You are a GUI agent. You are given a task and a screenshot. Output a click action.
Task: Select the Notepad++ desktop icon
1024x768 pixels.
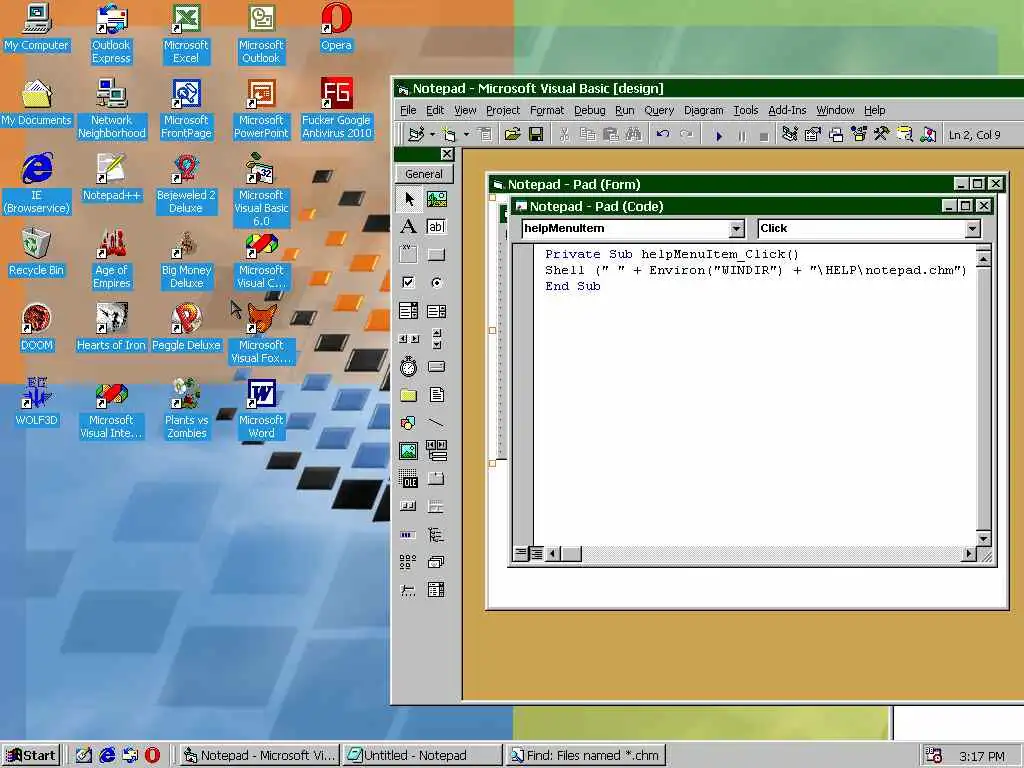[112, 178]
